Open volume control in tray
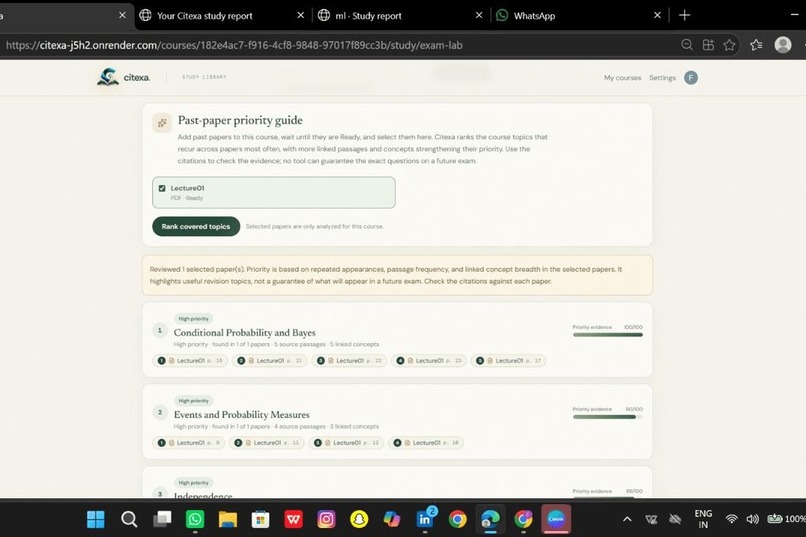Viewport: 806px width, 537px height. (x=753, y=520)
